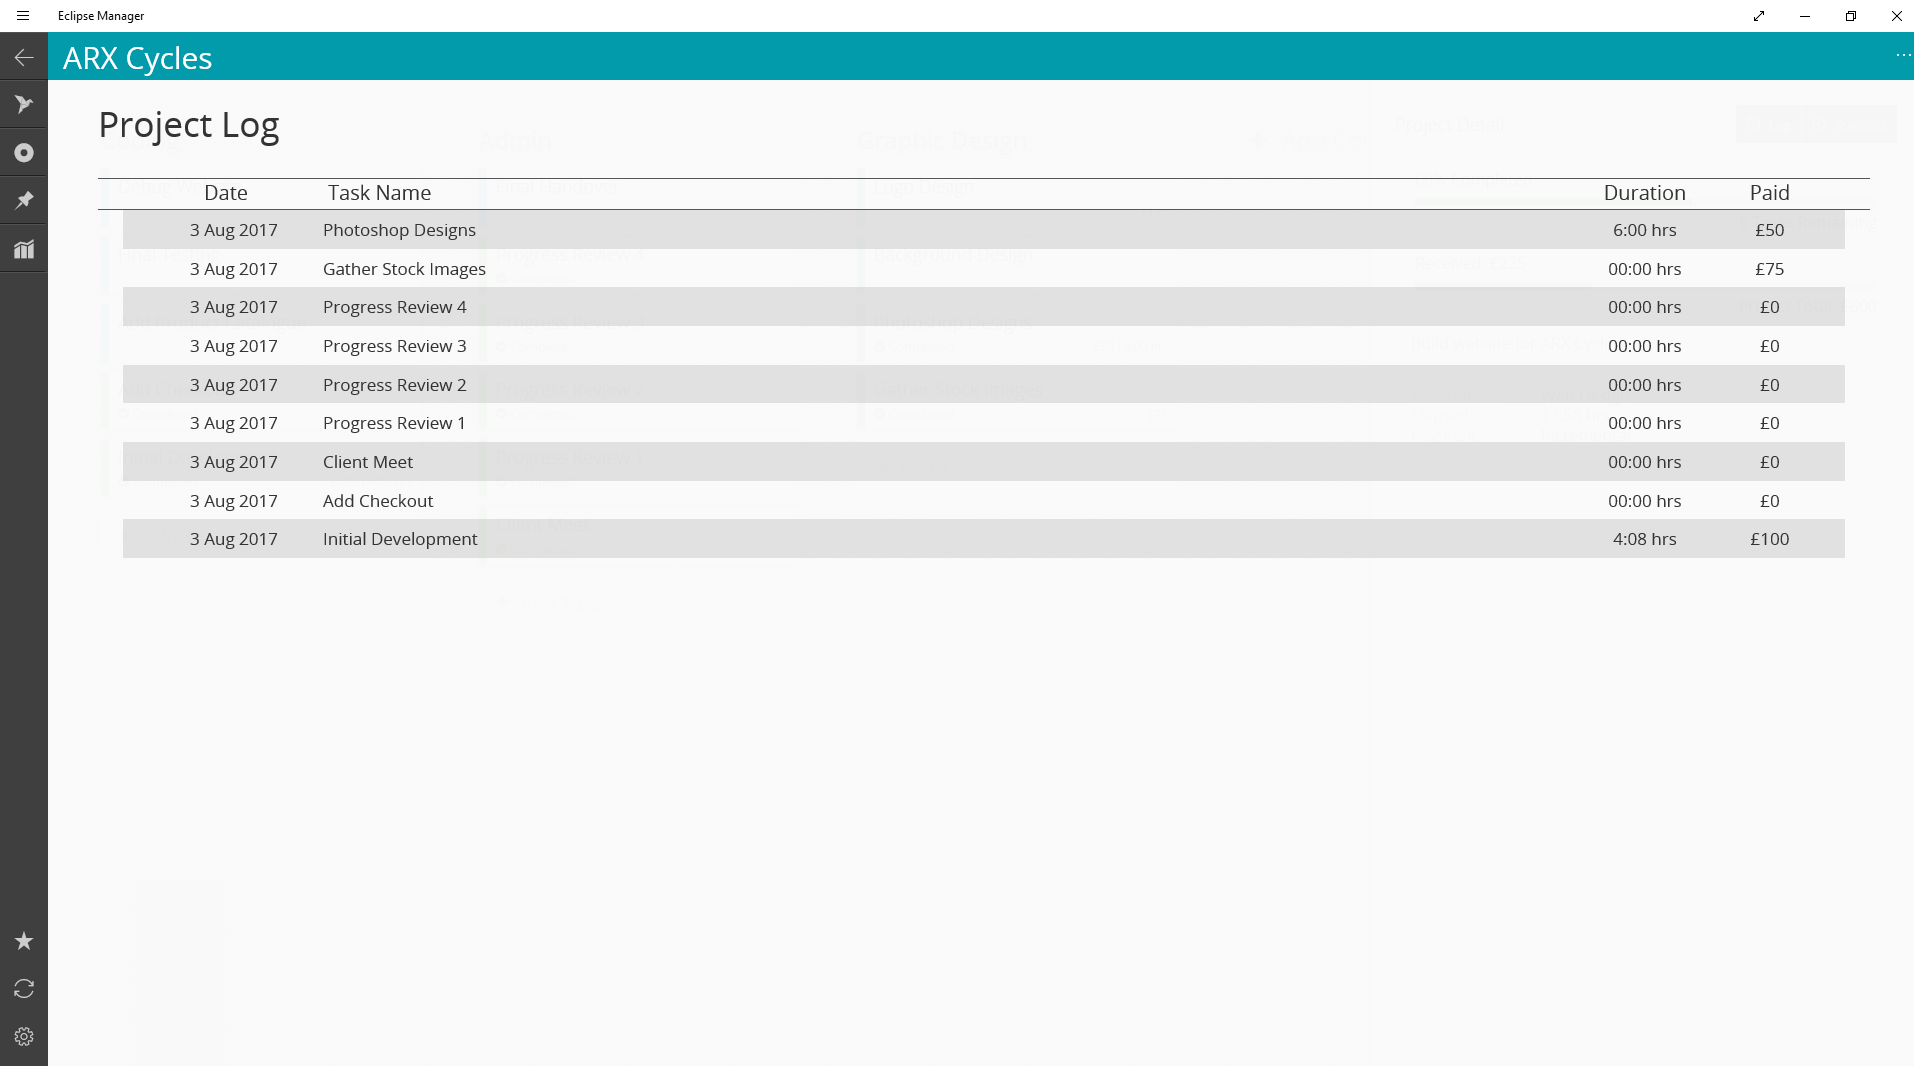Screen dimensions: 1914x1066
Task: Click the Duration column header
Action: click(x=1644, y=193)
